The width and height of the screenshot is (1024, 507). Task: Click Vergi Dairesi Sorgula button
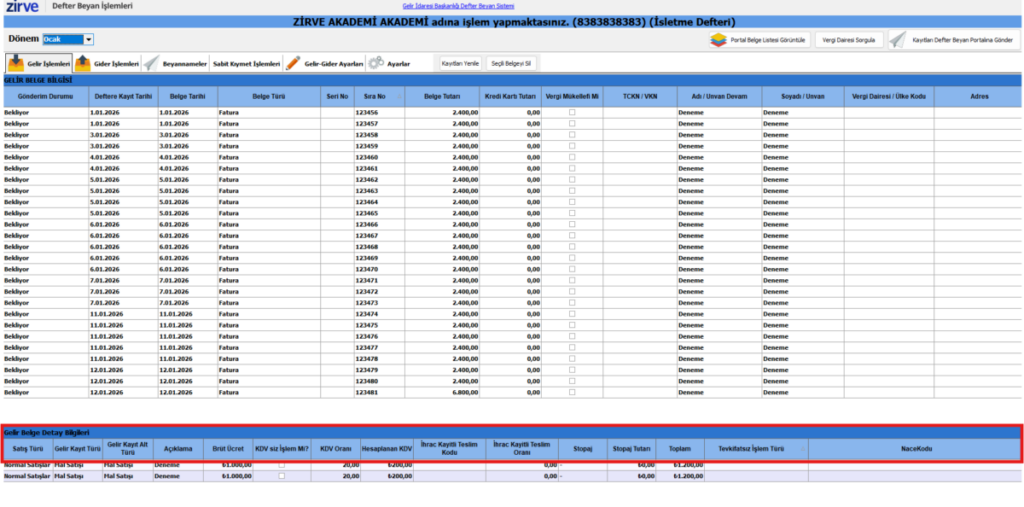point(849,40)
